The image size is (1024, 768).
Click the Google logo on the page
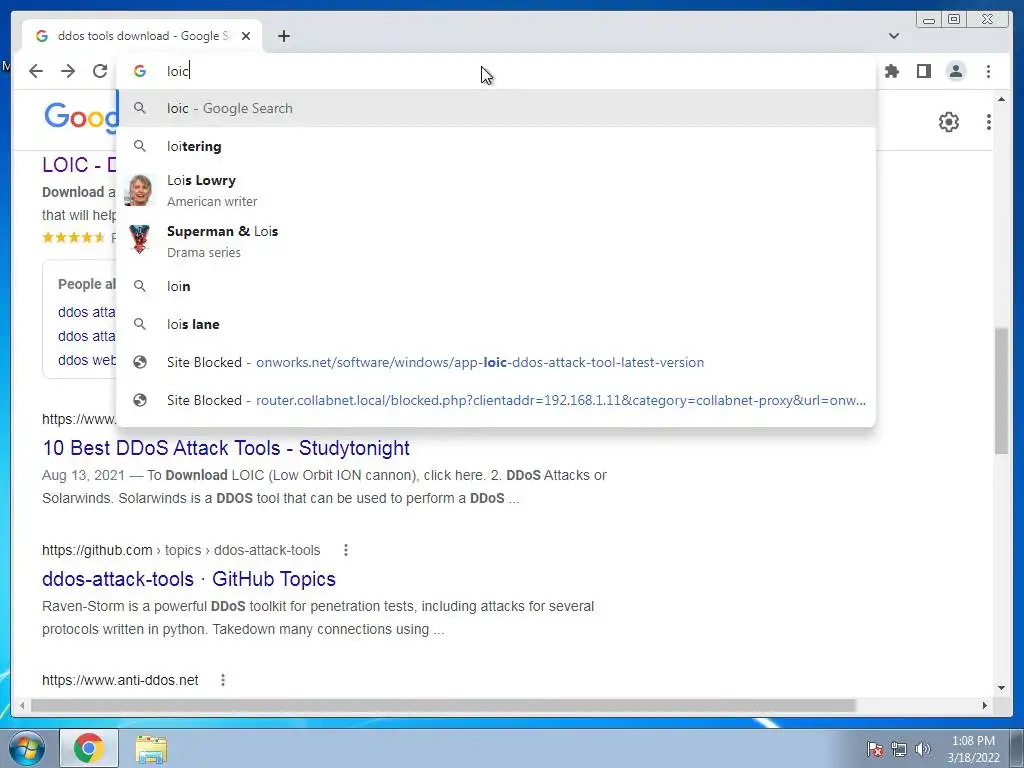coord(80,118)
